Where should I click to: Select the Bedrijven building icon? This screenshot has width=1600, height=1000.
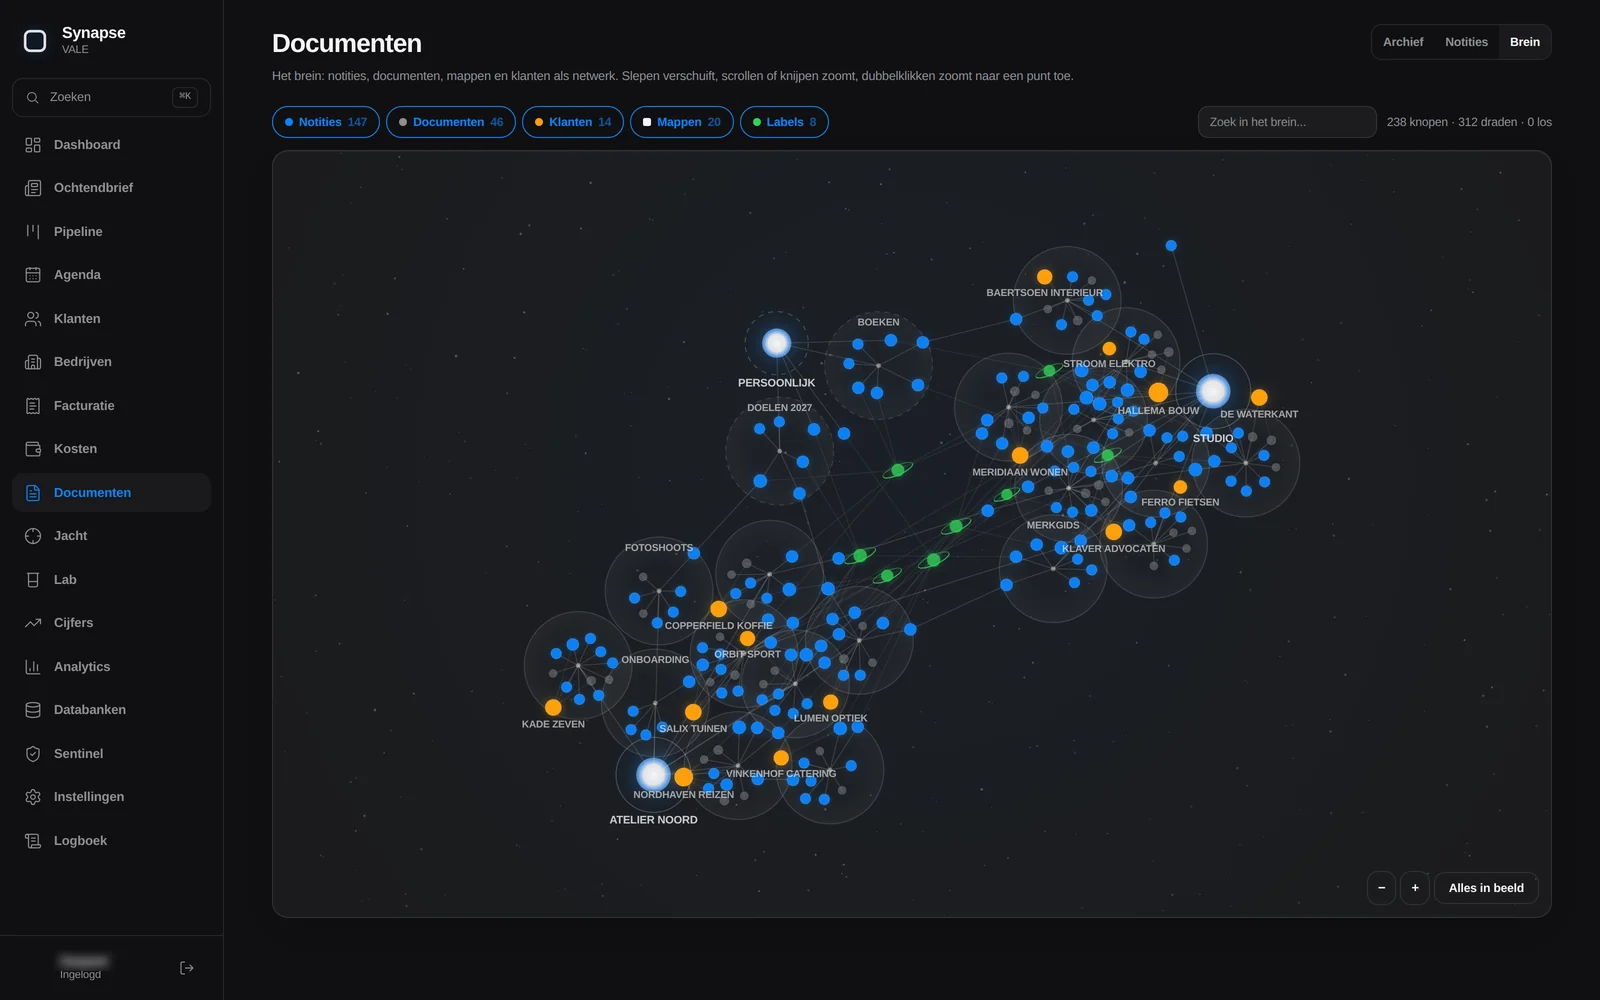click(x=33, y=362)
